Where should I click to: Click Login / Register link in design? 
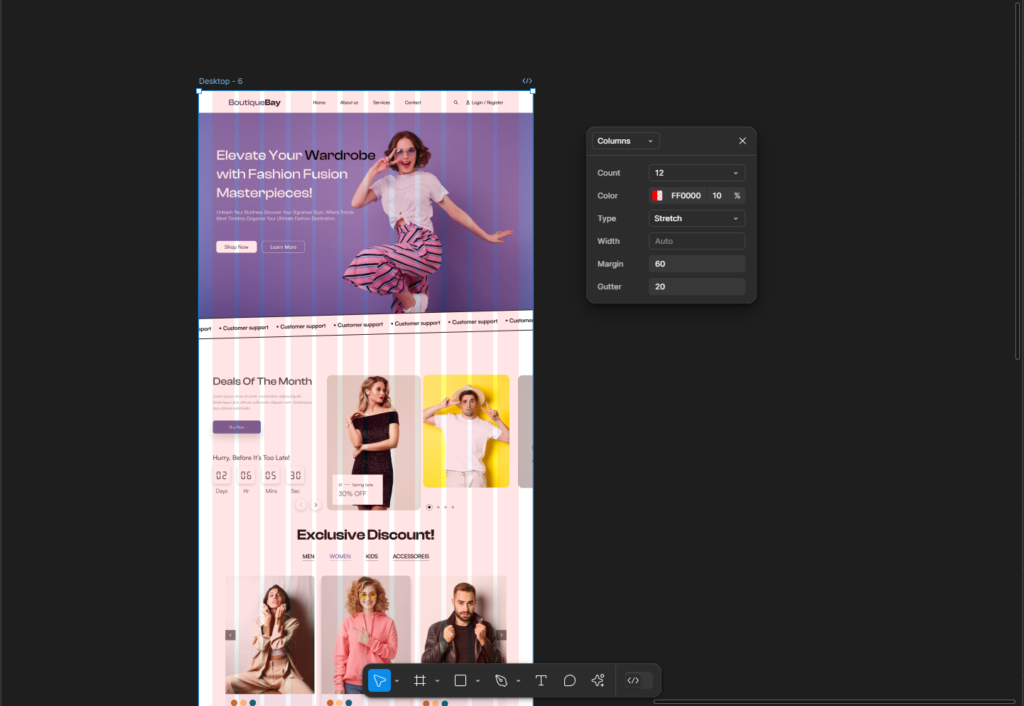click(x=485, y=103)
